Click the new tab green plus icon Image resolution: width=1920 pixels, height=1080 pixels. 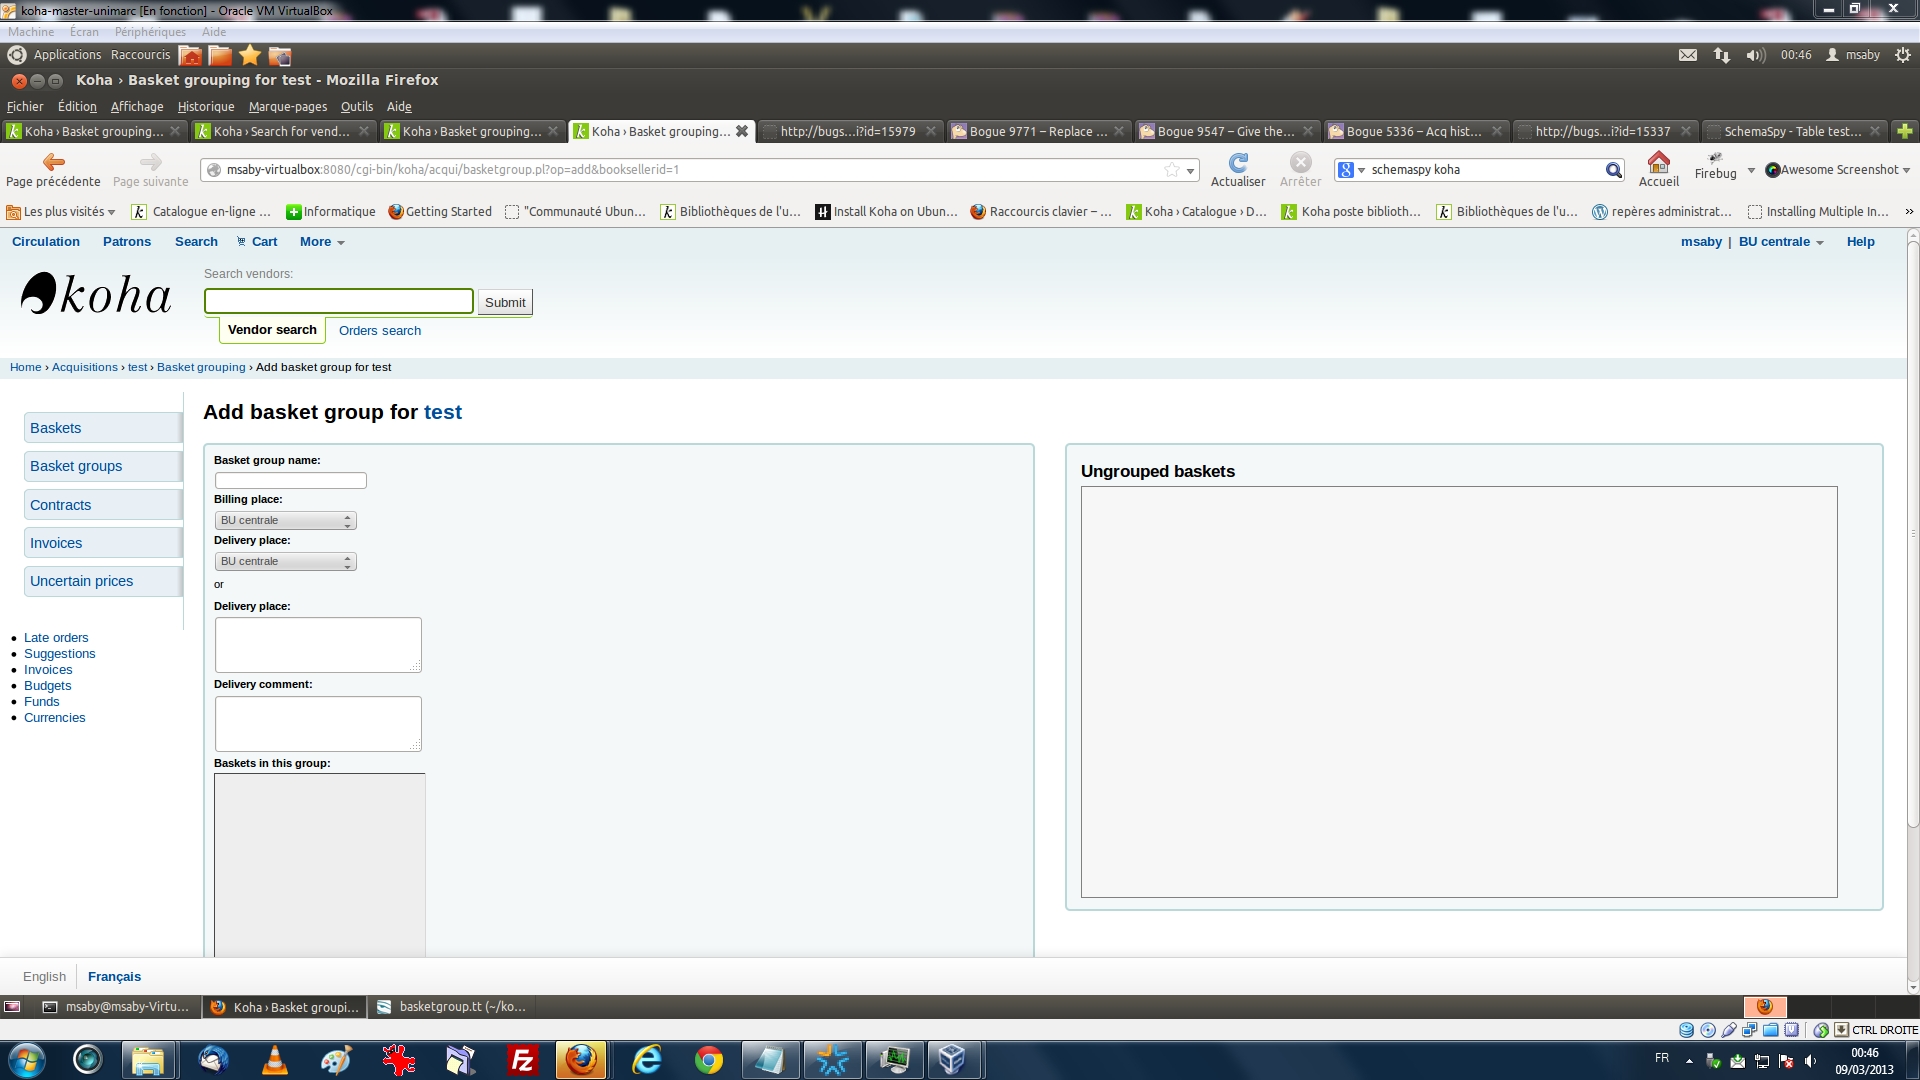coord(1904,131)
